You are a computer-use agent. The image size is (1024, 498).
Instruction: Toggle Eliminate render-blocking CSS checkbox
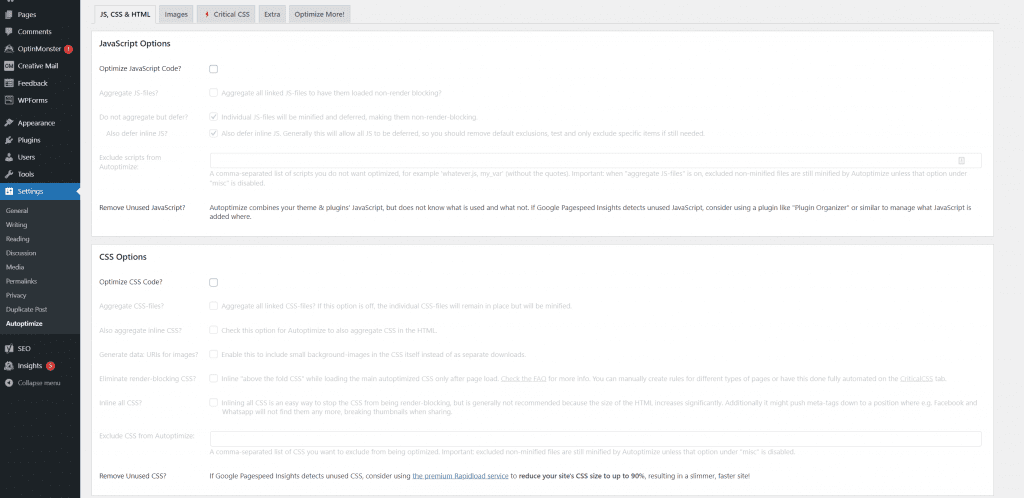[214, 378]
